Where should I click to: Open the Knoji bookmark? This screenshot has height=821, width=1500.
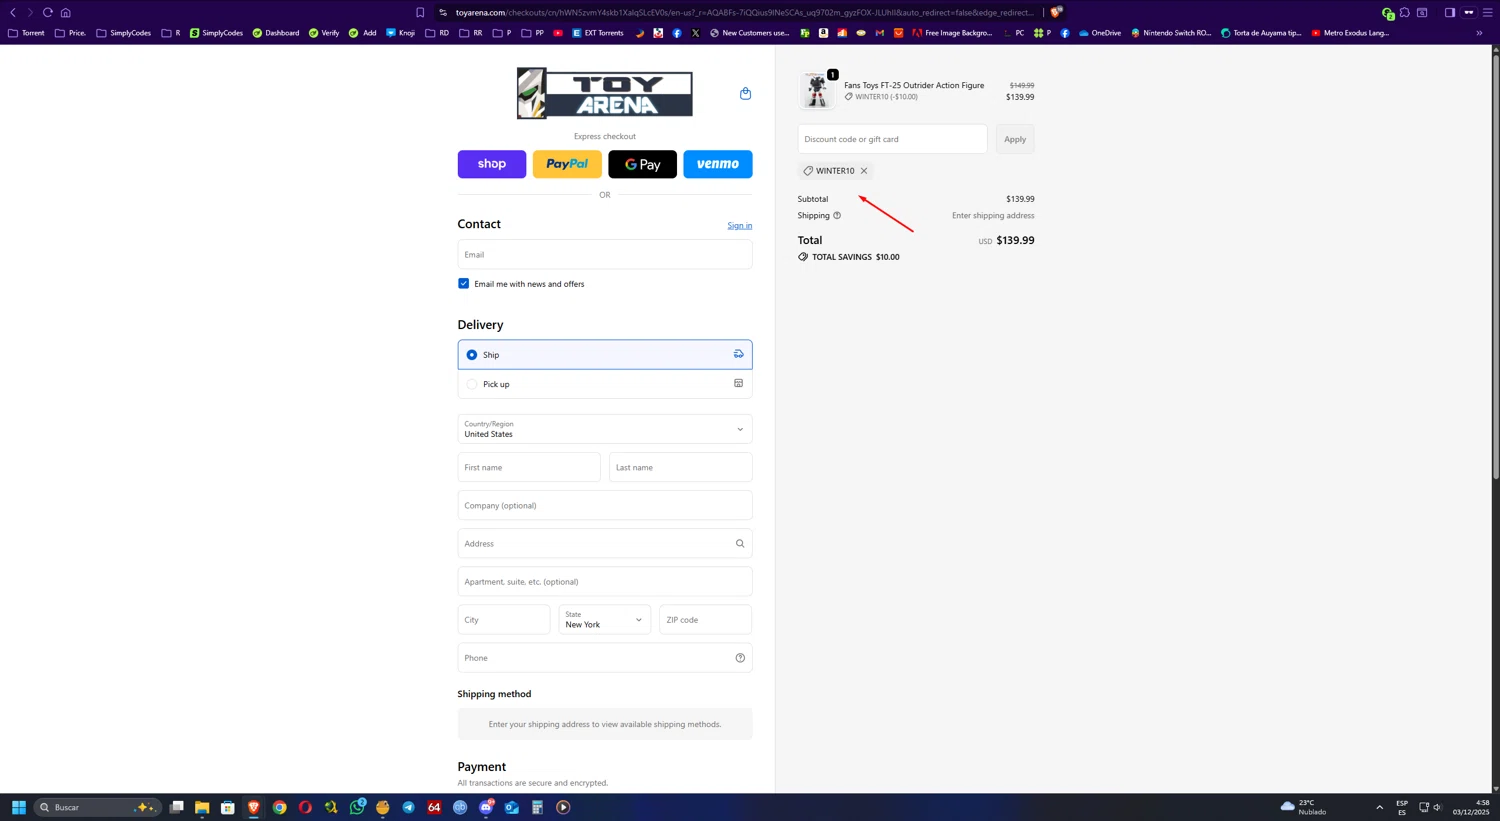tap(400, 33)
